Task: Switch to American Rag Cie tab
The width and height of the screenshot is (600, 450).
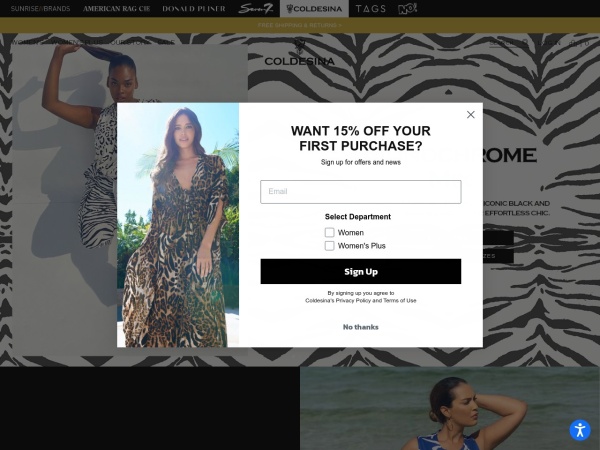Action: (116, 8)
